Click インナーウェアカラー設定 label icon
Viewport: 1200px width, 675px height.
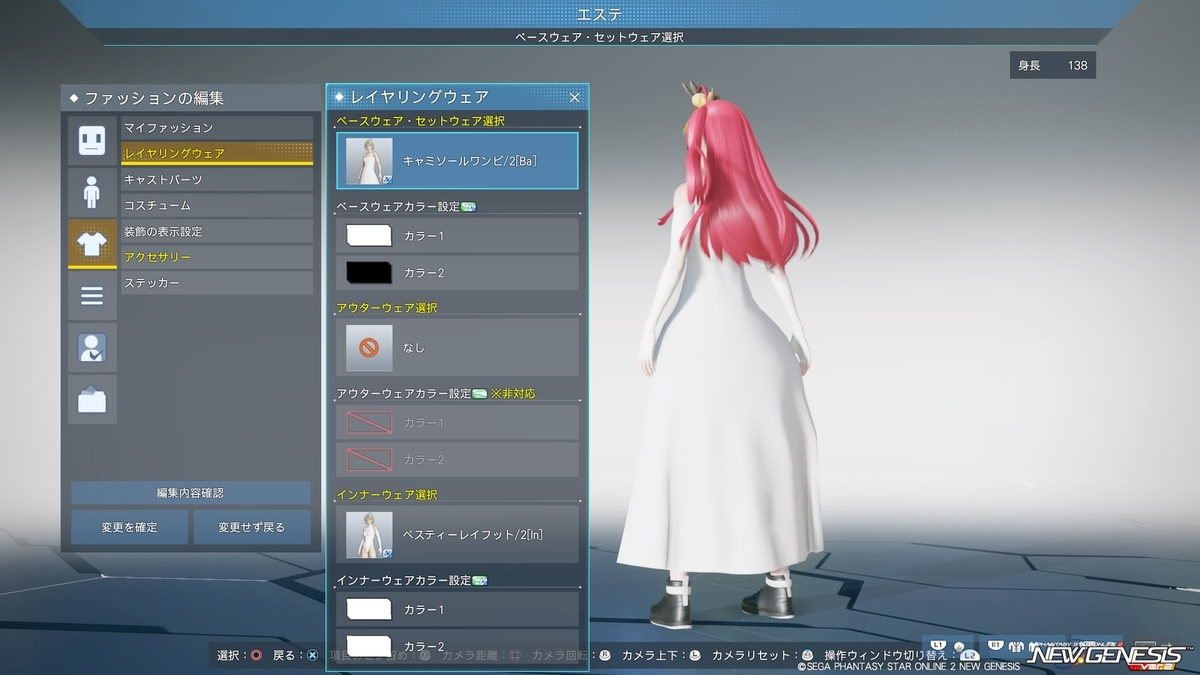[479, 580]
